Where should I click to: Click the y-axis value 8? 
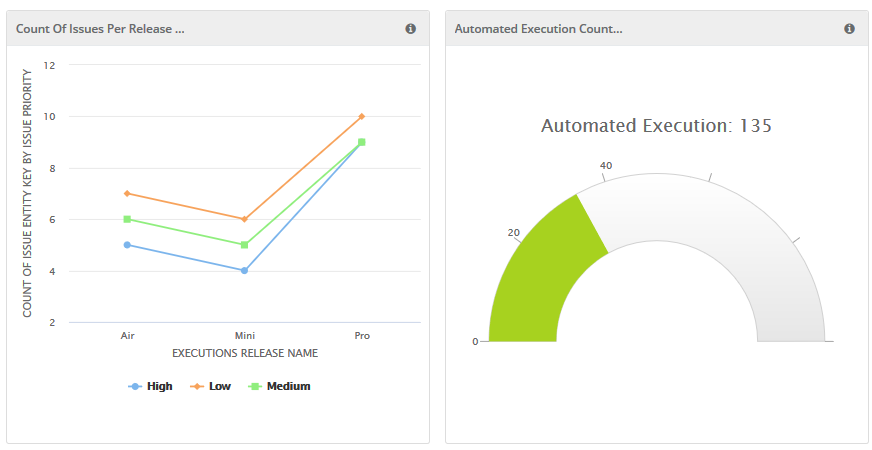[x=53, y=168]
